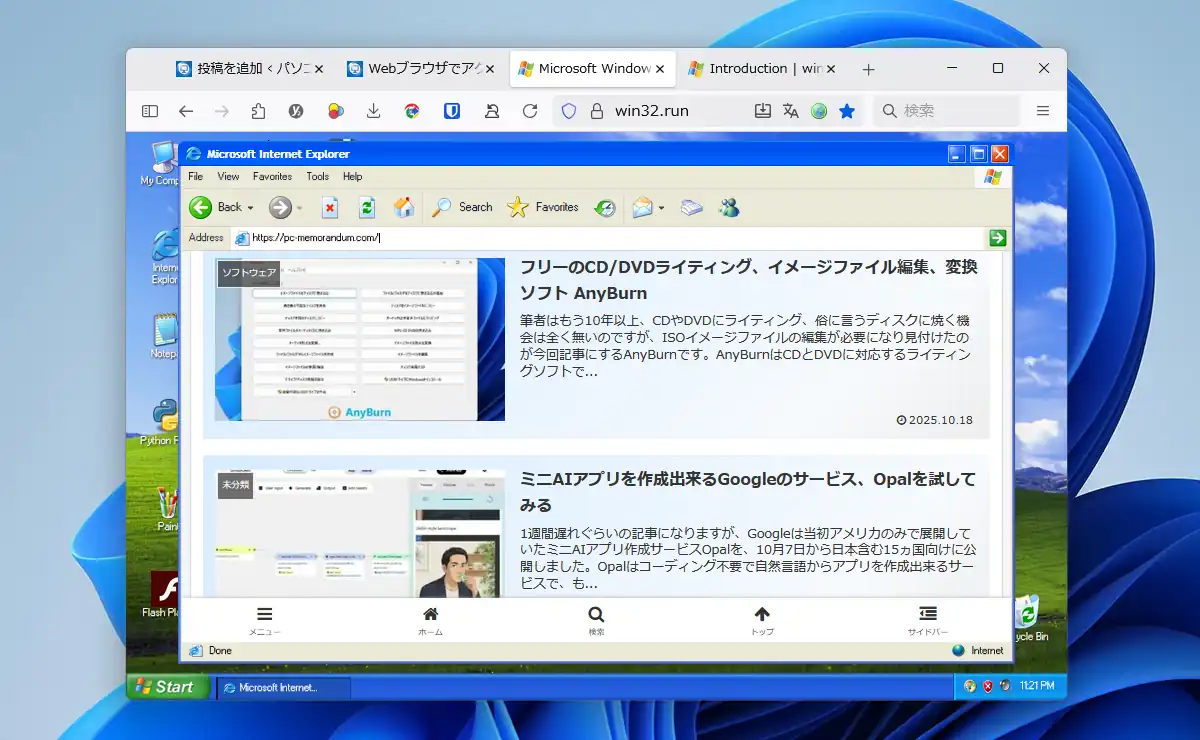Click the green Go arrow by address bar
The height and width of the screenshot is (740, 1200).
pyautogui.click(x=997, y=237)
